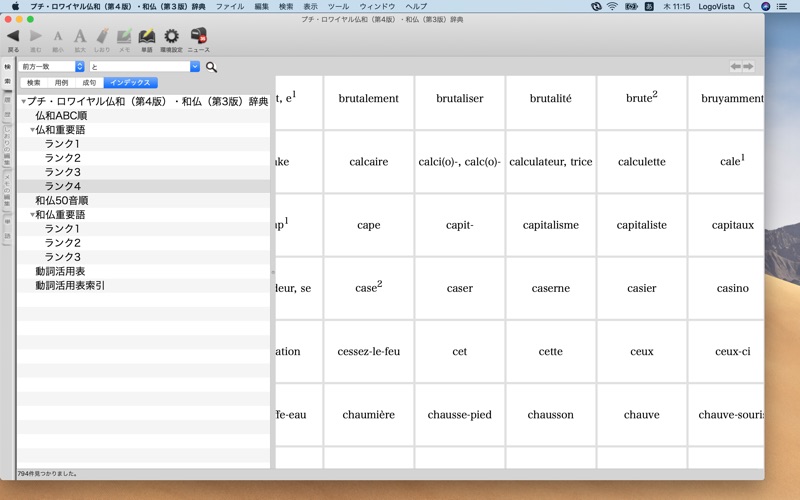Open the entry cell capitalisme

551,225
